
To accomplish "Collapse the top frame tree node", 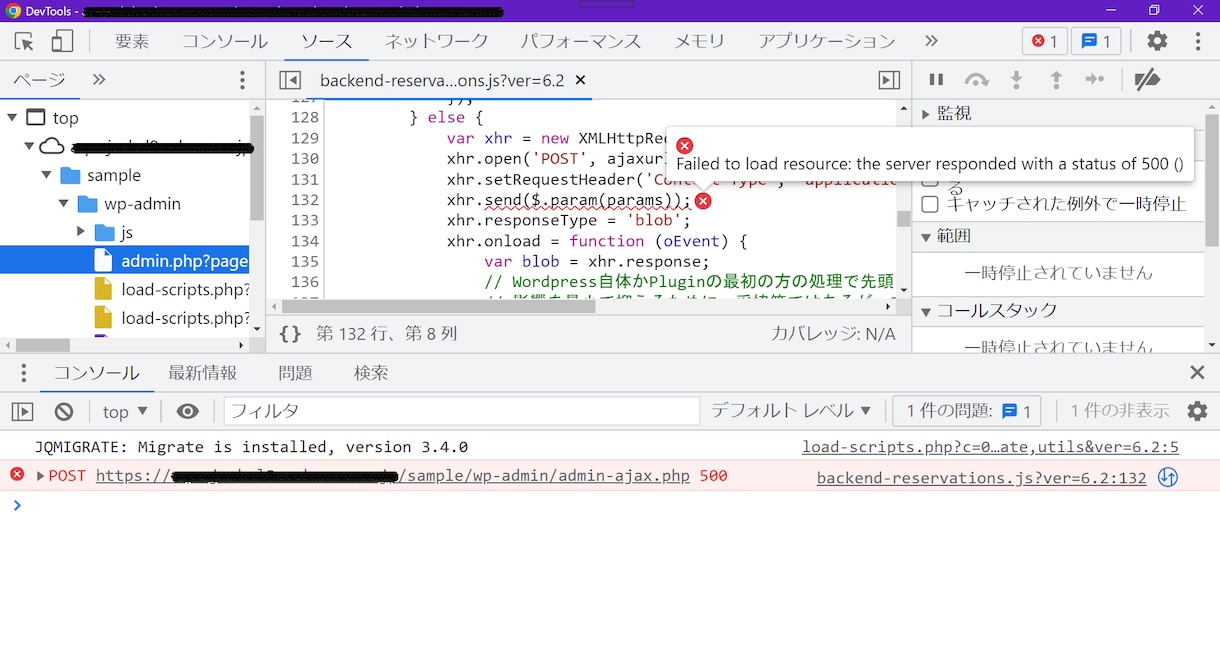I will click(x=11, y=118).
